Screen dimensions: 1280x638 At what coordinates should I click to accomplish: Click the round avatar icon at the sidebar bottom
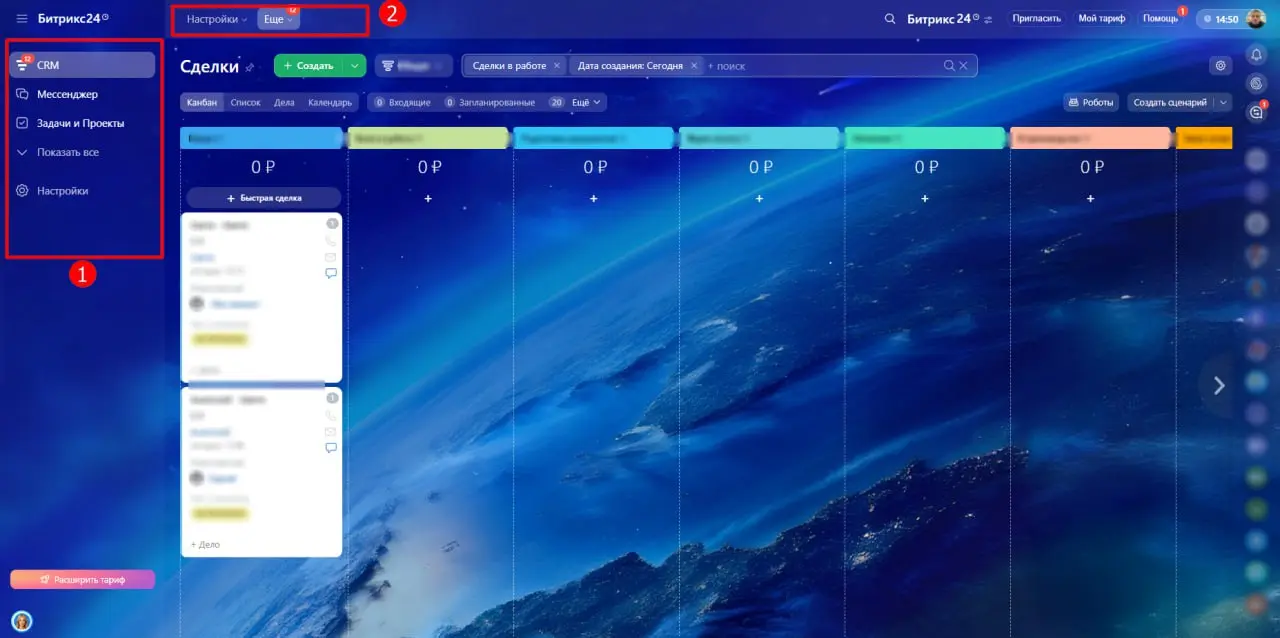[22, 620]
